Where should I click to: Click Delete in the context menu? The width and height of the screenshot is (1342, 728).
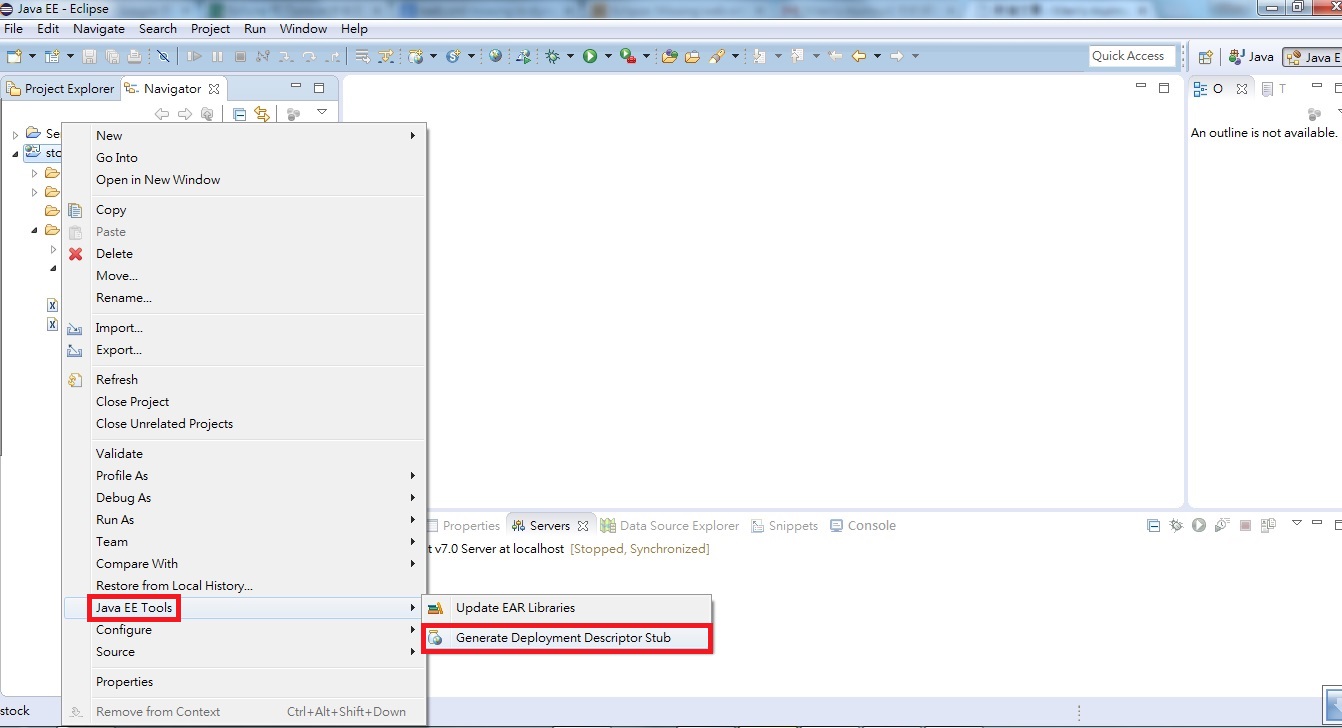click(x=245, y=254)
